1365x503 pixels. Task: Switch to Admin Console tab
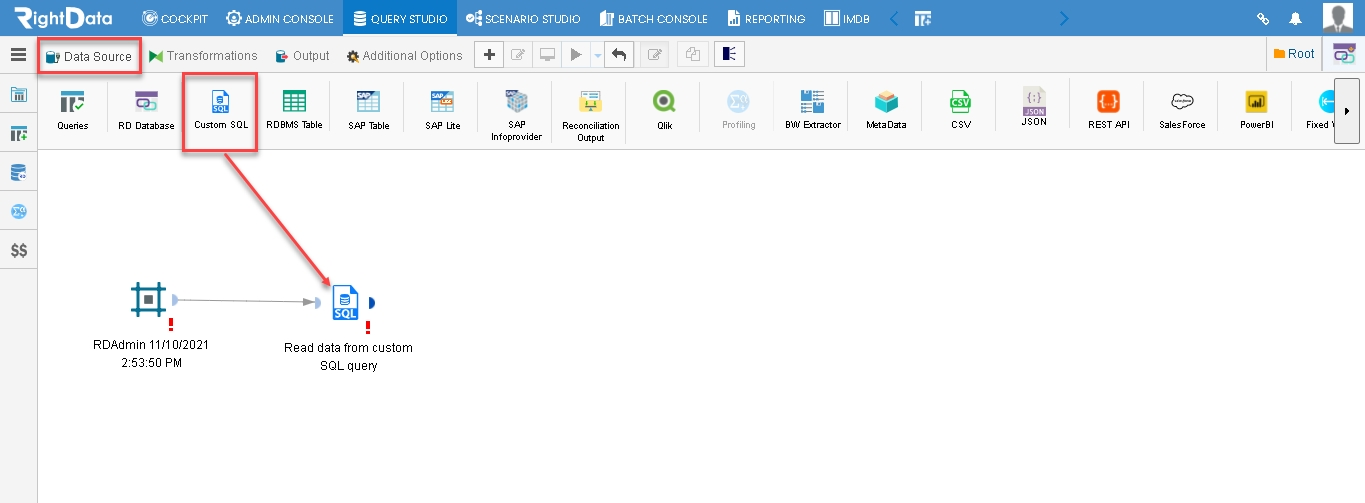coord(280,18)
